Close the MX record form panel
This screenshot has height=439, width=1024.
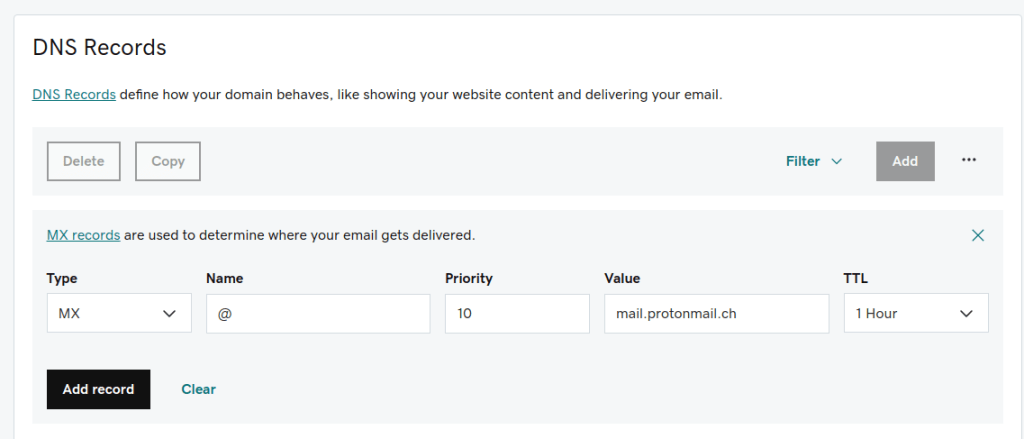[x=978, y=236]
